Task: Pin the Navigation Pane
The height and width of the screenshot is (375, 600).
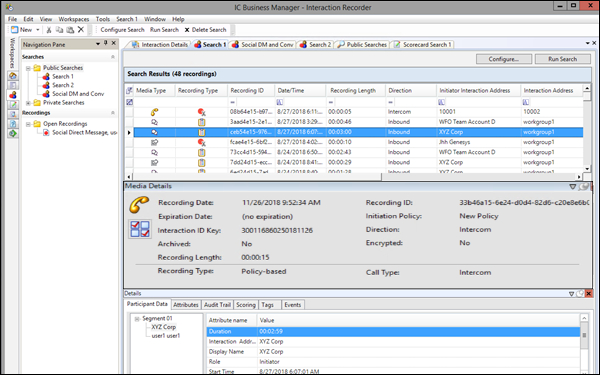Action: [106, 43]
